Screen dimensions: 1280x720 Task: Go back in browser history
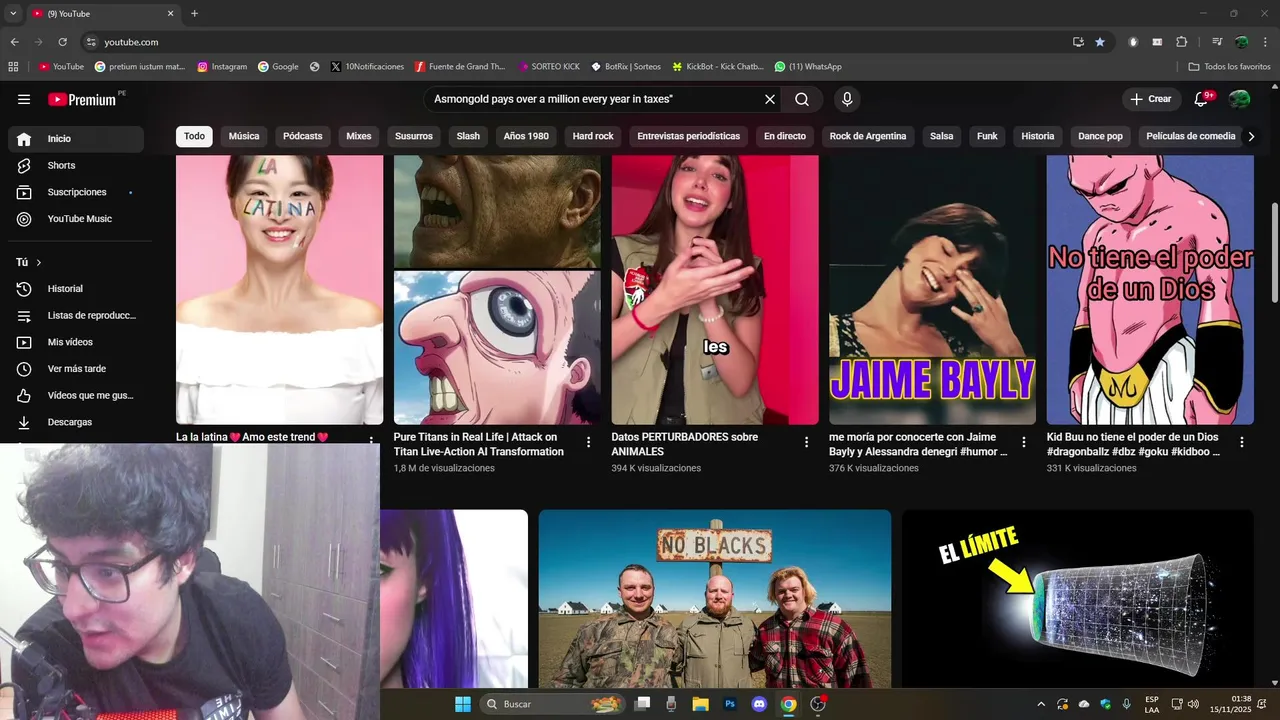[x=14, y=42]
